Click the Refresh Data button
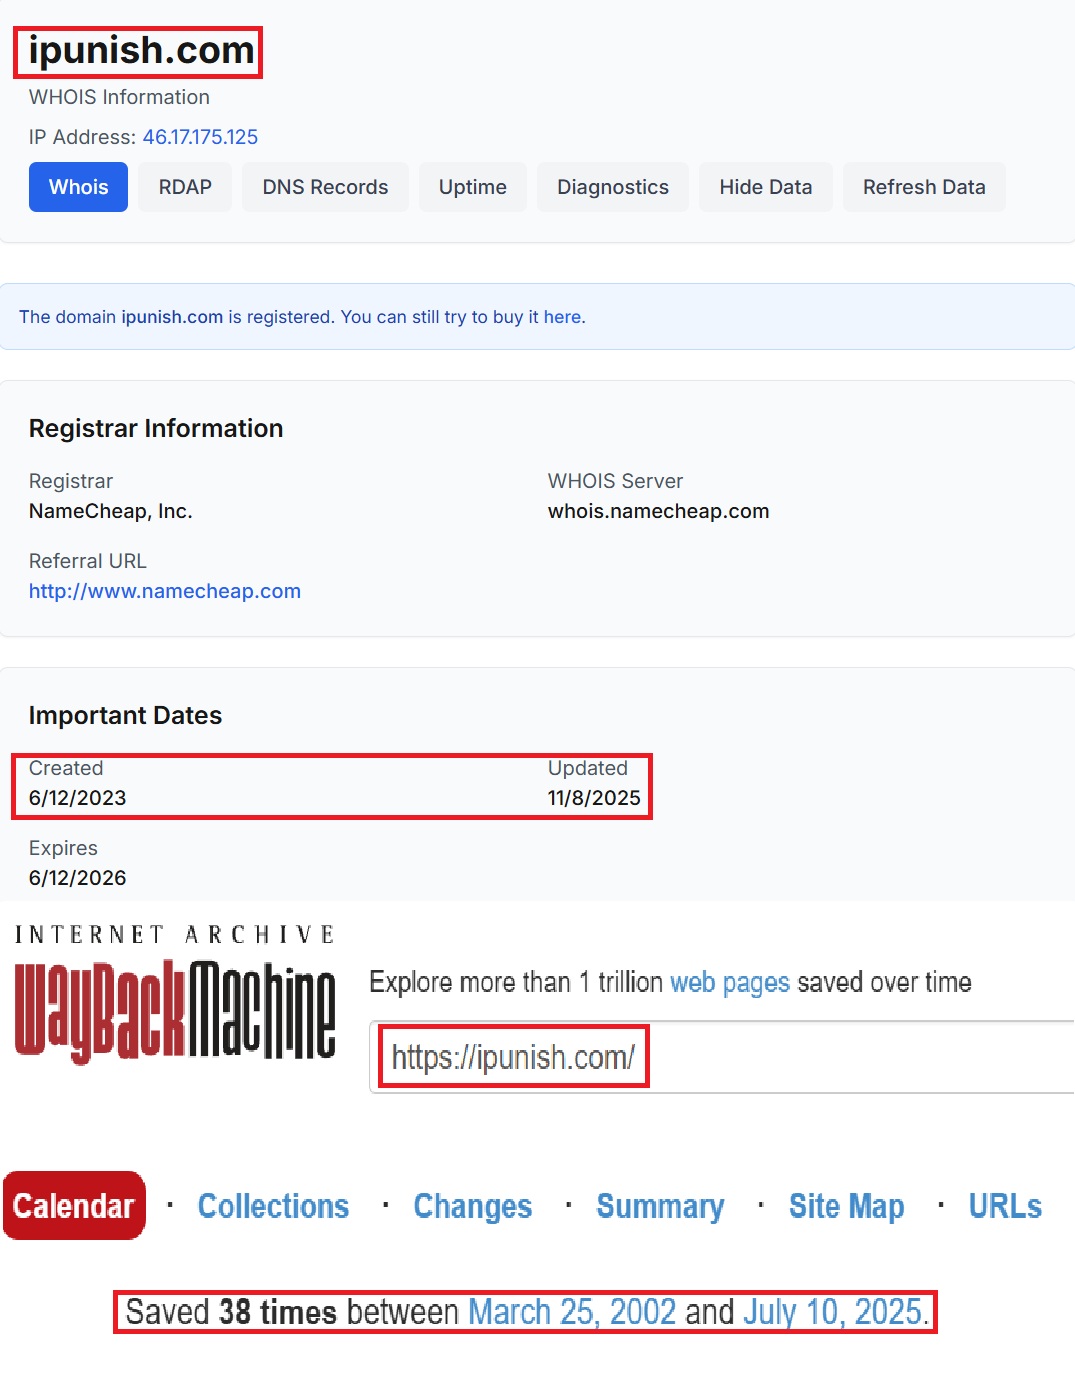The height and width of the screenshot is (1388, 1075). [923, 187]
